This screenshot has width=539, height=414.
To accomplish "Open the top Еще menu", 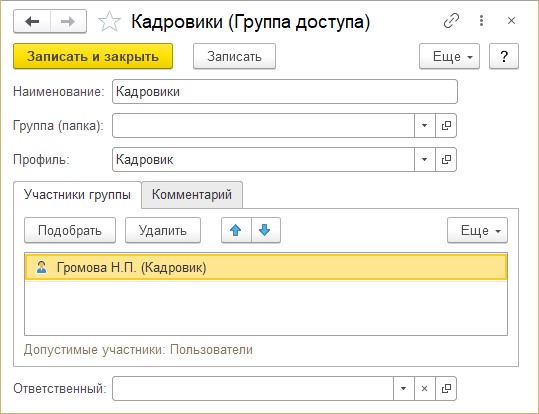I will coord(449,56).
